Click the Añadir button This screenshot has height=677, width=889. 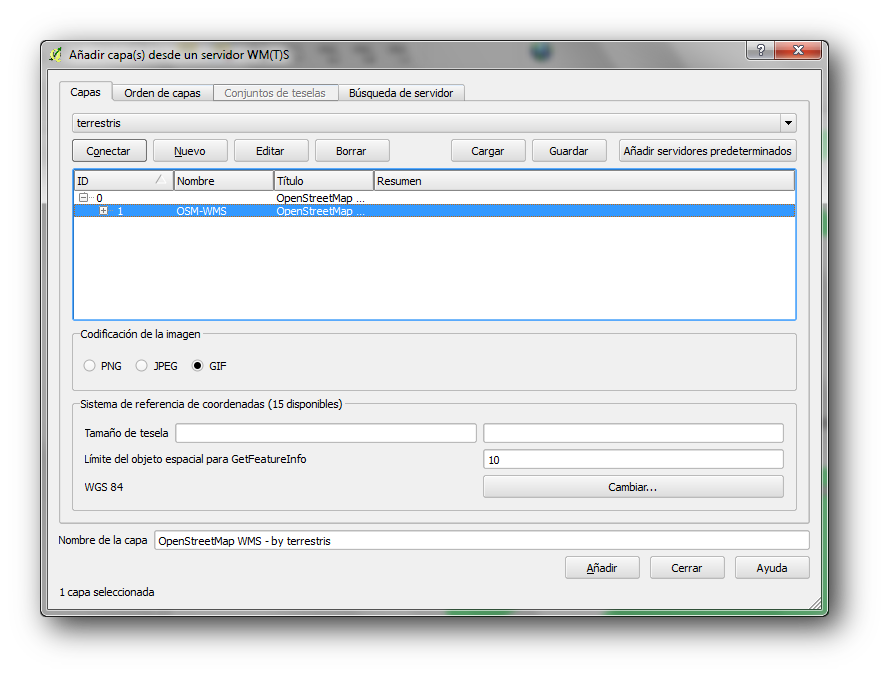click(x=602, y=568)
